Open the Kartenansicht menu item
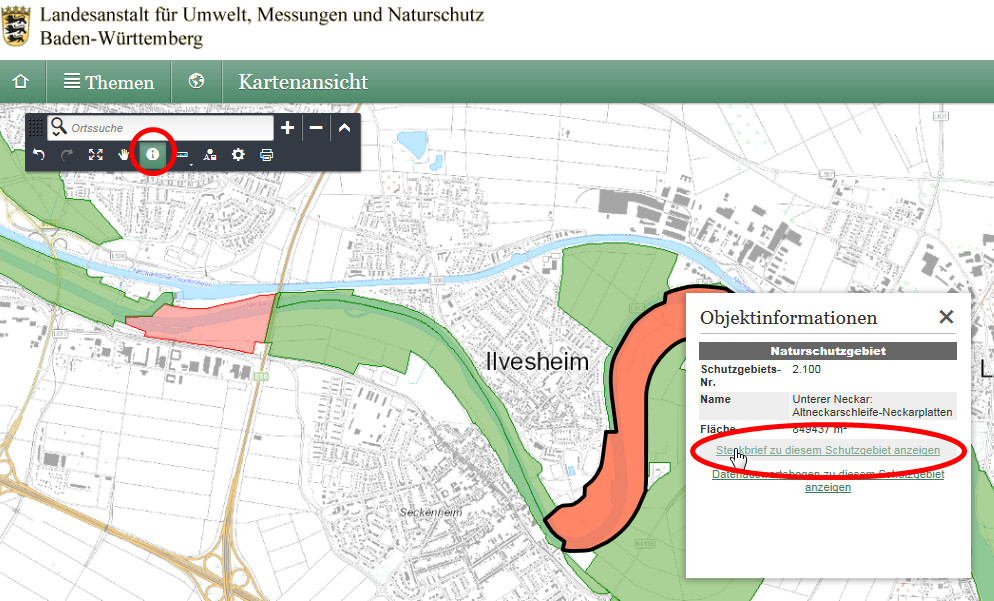The image size is (994, 601). click(303, 82)
